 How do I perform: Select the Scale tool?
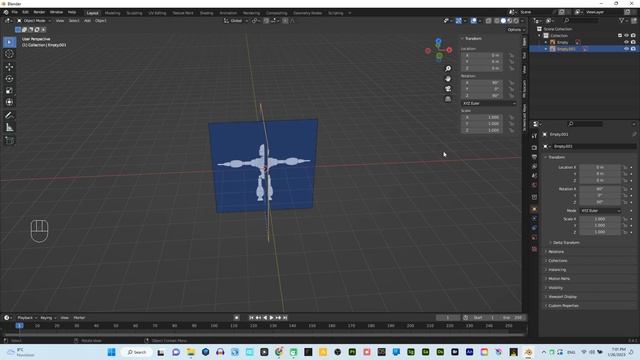(x=9, y=90)
